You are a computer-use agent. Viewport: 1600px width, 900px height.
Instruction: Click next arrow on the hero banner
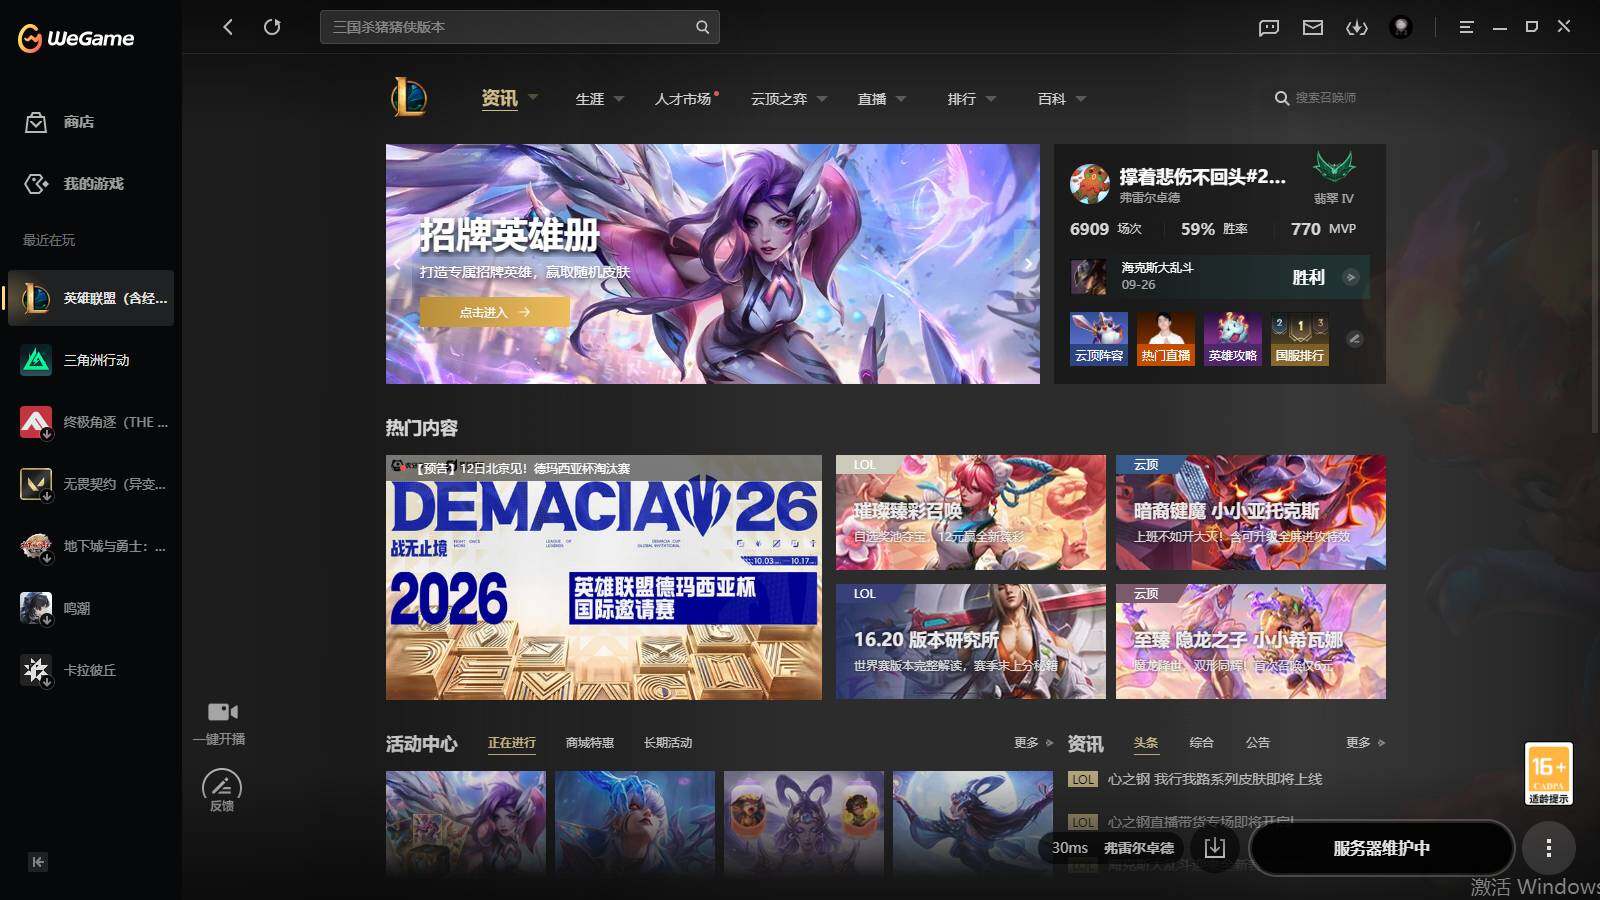(x=1027, y=264)
